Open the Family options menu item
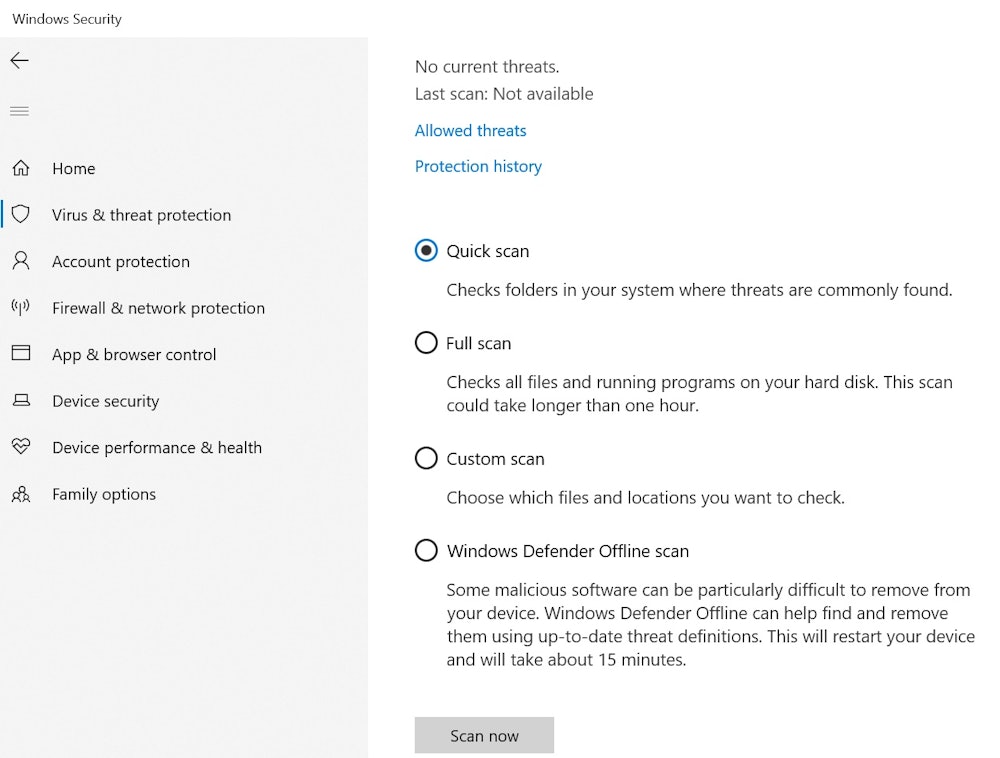 pyautogui.click(x=104, y=494)
